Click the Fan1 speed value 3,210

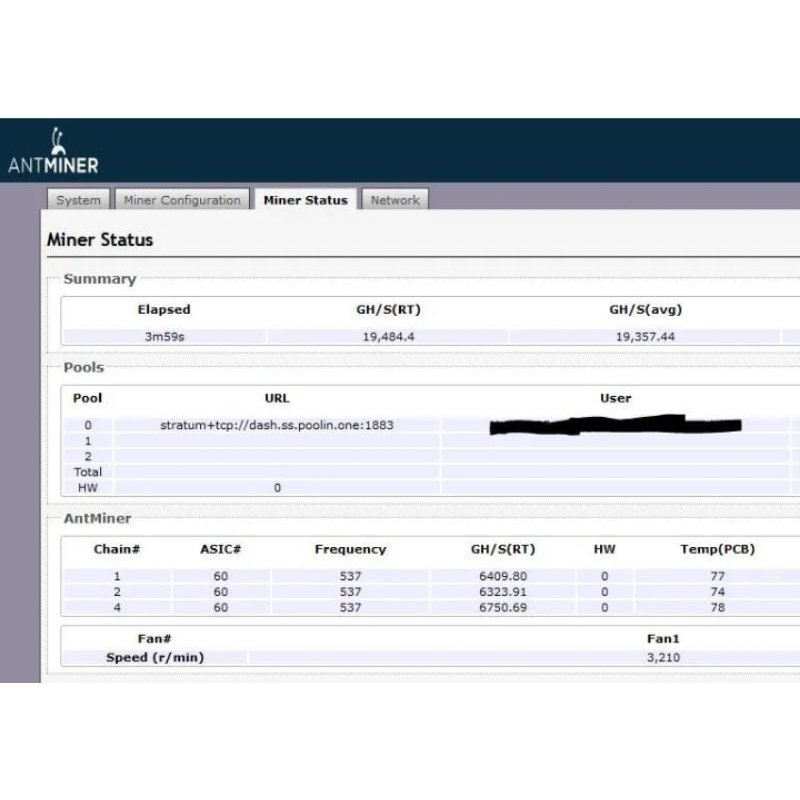tap(665, 658)
